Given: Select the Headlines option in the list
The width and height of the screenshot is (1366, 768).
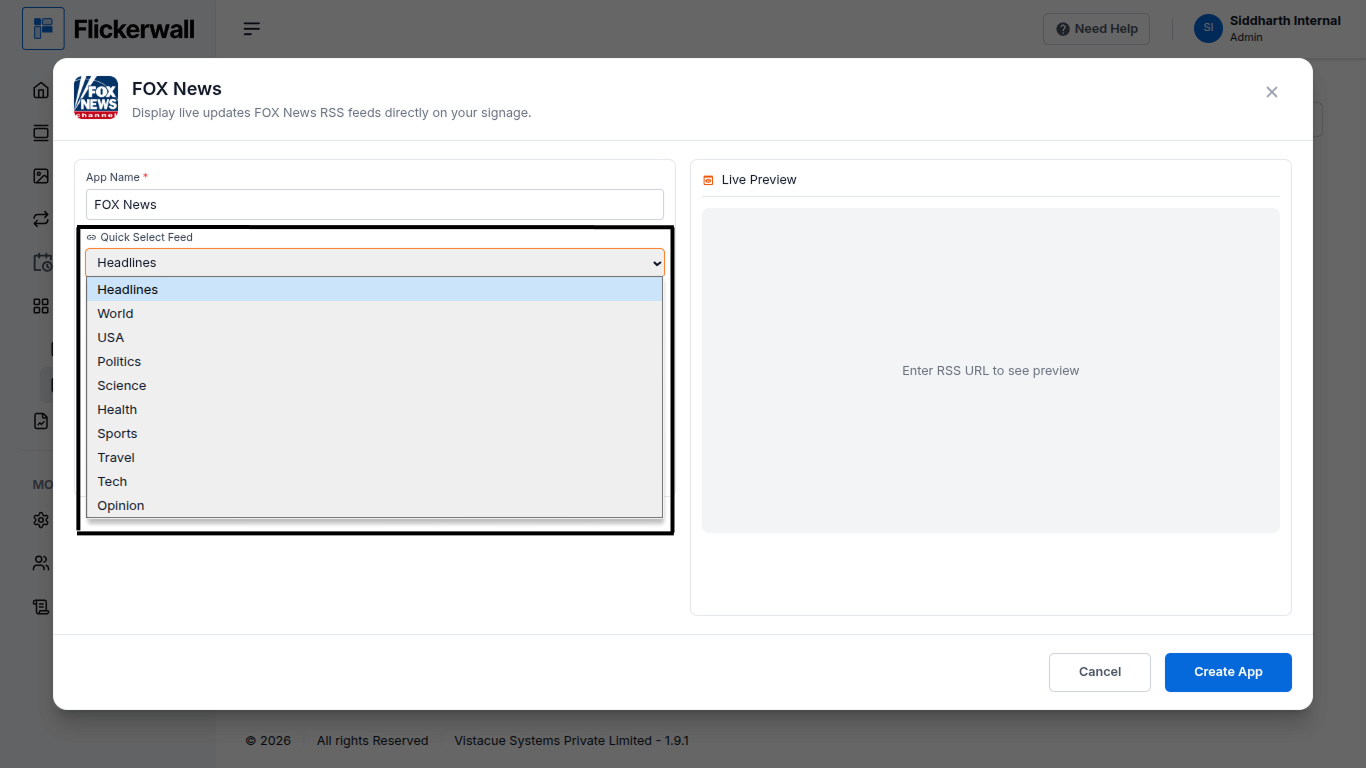Looking at the screenshot, I should point(375,289).
